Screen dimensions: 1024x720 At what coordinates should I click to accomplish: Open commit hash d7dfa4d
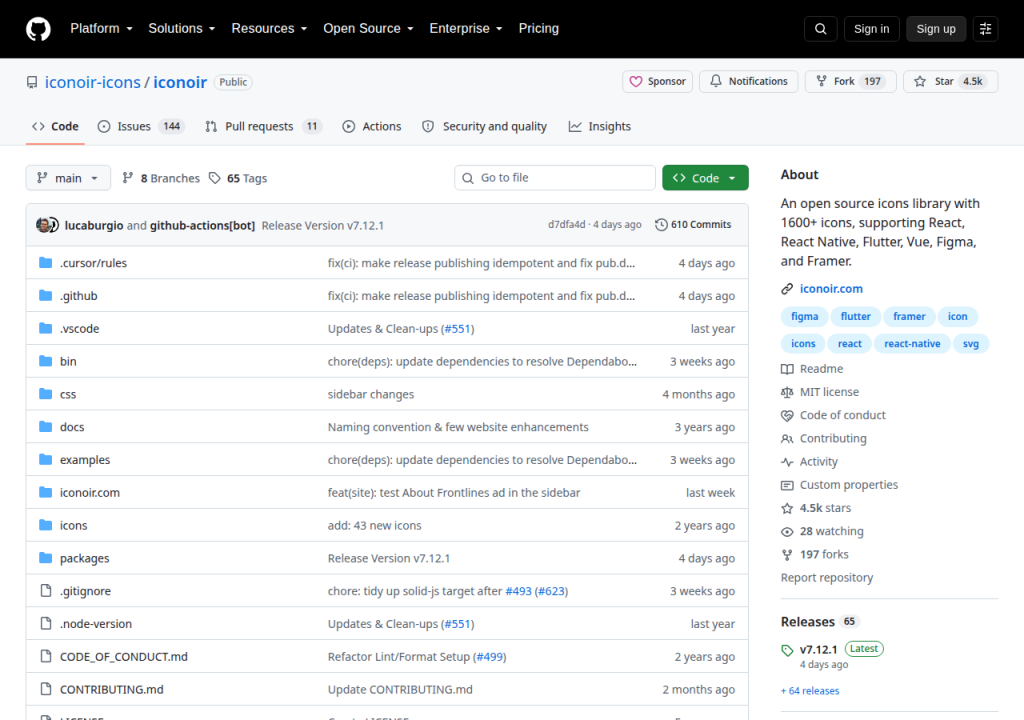[566, 225]
